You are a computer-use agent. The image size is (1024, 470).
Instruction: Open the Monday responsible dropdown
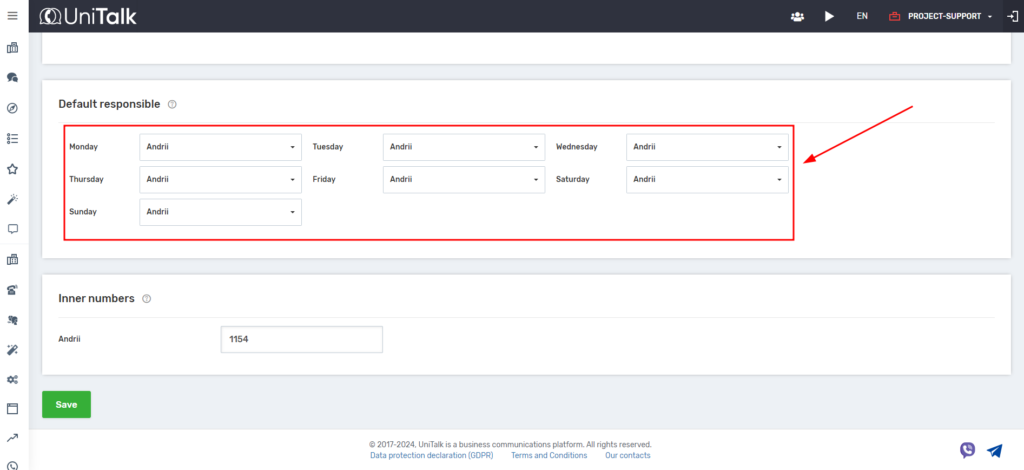pyautogui.click(x=220, y=147)
